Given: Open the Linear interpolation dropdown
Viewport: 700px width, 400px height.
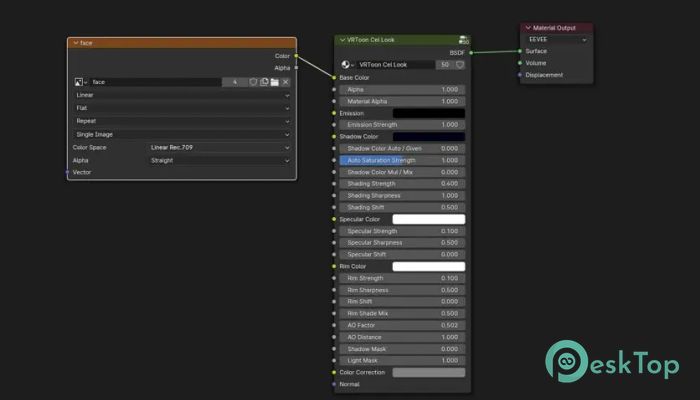Looking at the screenshot, I should coord(182,95).
